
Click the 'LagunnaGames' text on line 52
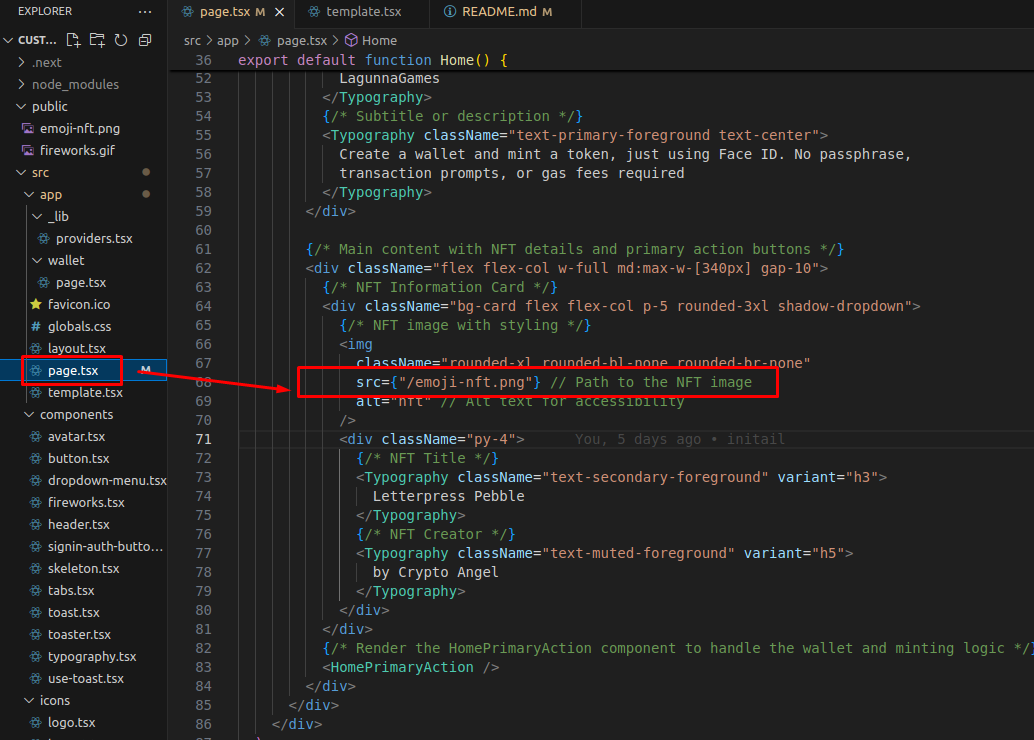coord(389,78)
